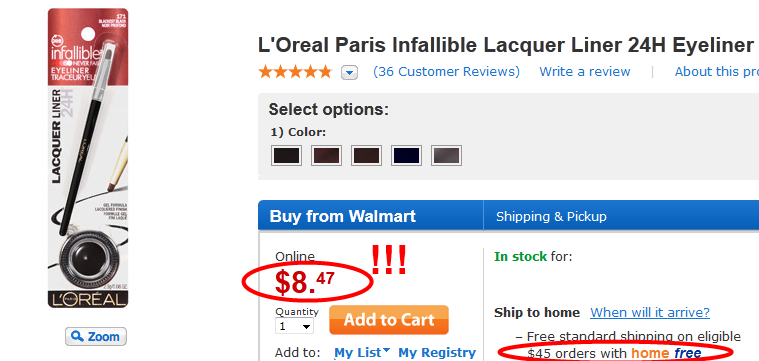Click the home free shipping link
Image resolution: width=759 pixels, height=361 pixels.
click(666, 353)
